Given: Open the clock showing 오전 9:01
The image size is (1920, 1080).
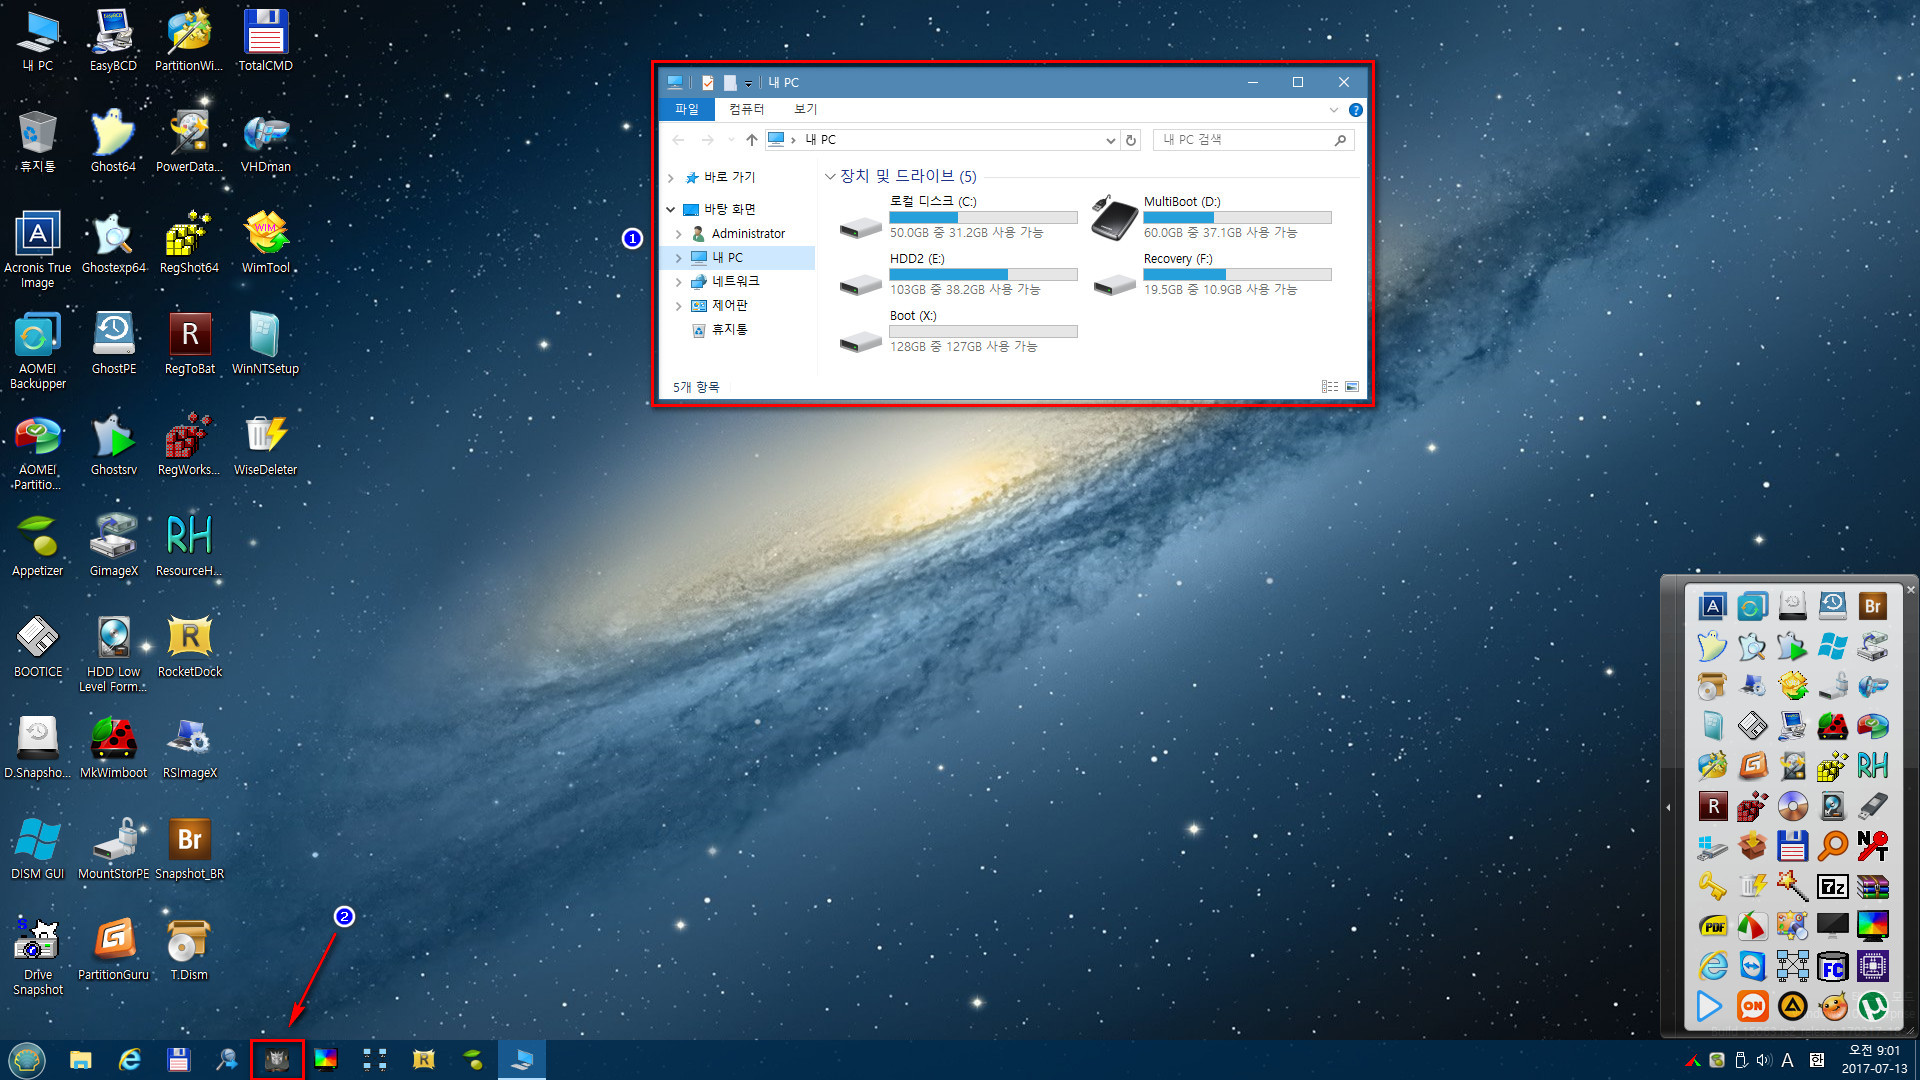Looking at the screenshot, I should click(1874, 1060).
